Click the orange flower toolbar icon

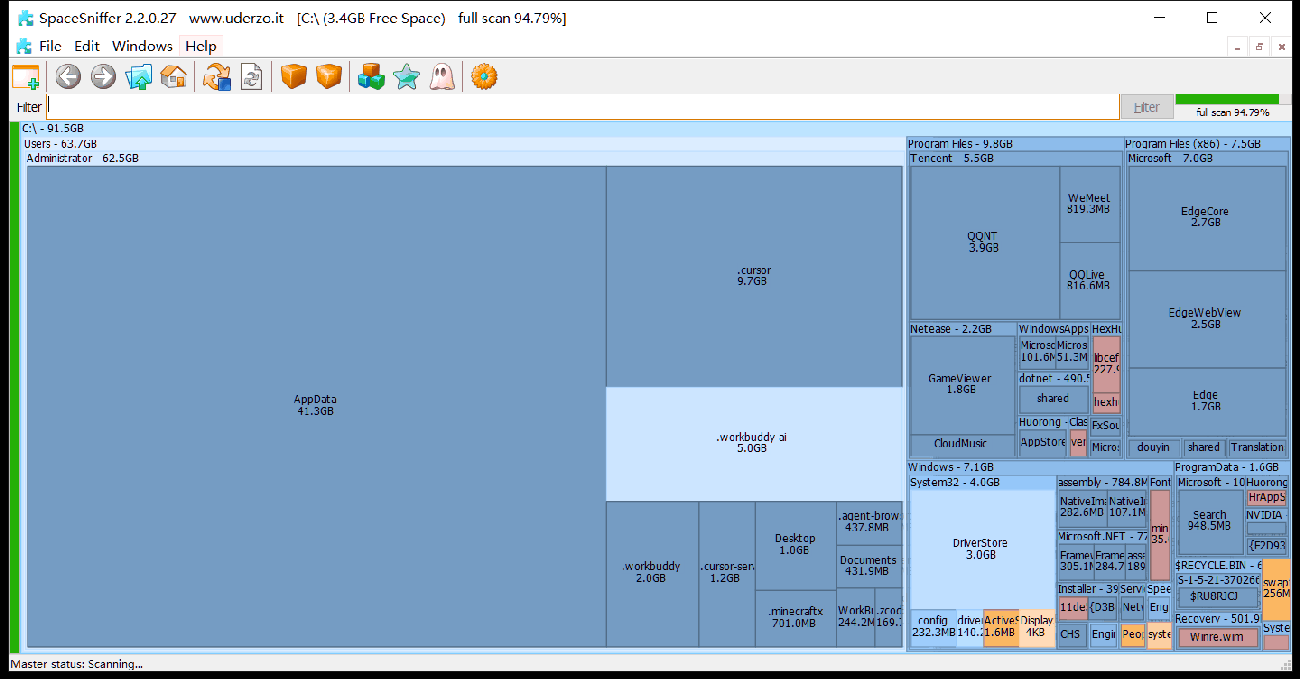(484, 77)
